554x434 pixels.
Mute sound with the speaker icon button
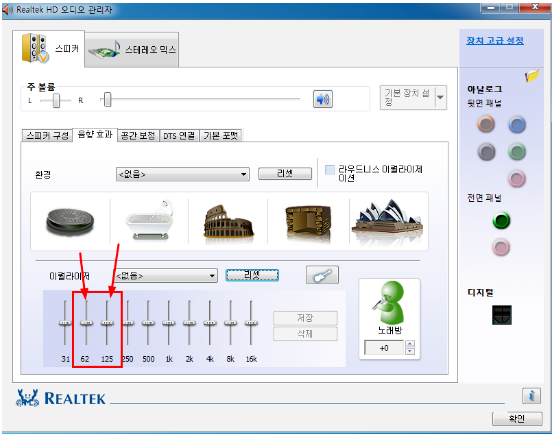(x=323, y=99)
